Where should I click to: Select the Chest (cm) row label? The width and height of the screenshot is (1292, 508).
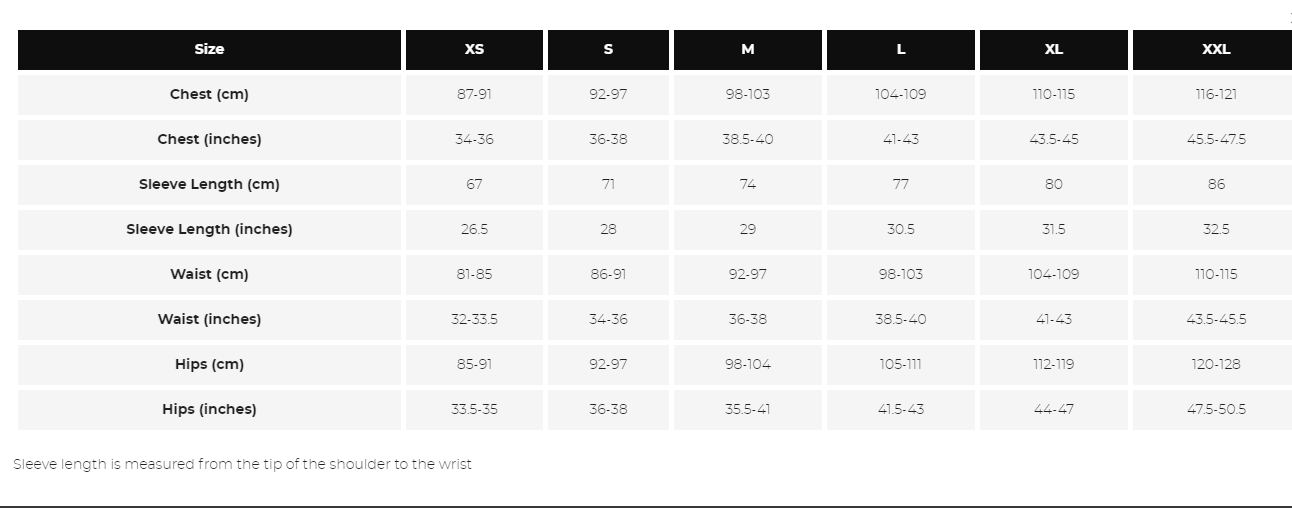click(x=209, y=94)
